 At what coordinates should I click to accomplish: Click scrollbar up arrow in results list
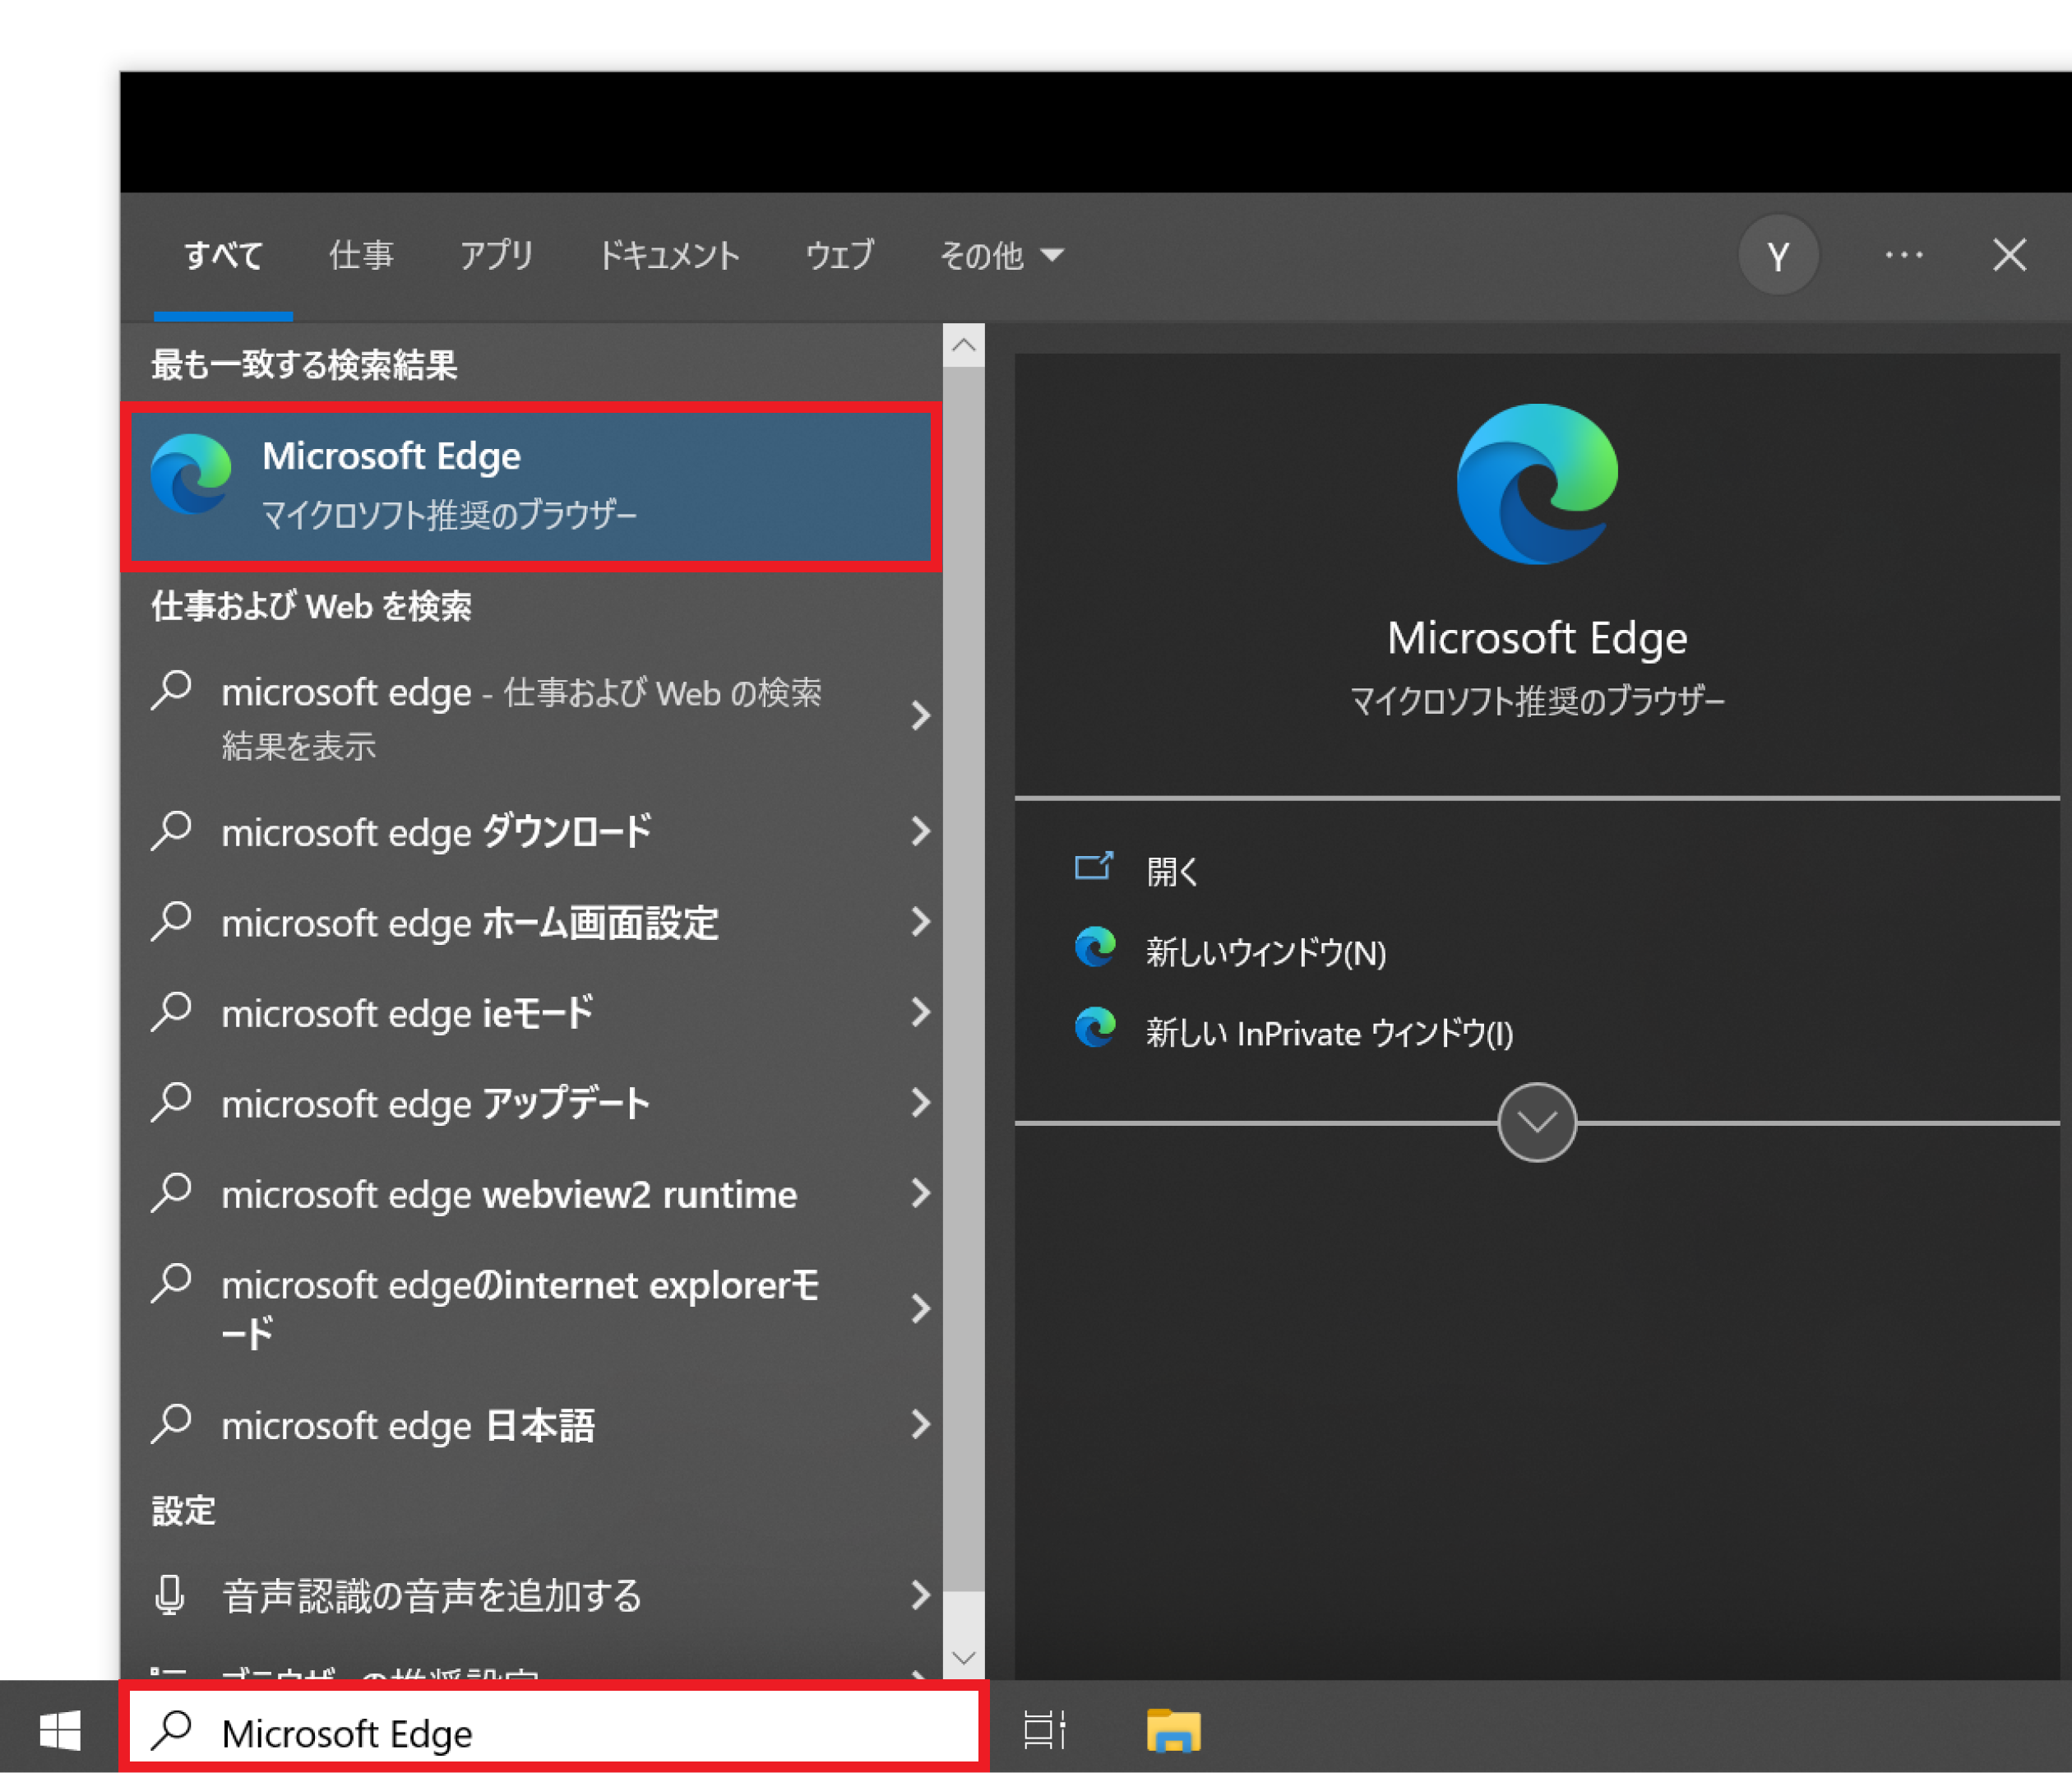click(963, 346)
